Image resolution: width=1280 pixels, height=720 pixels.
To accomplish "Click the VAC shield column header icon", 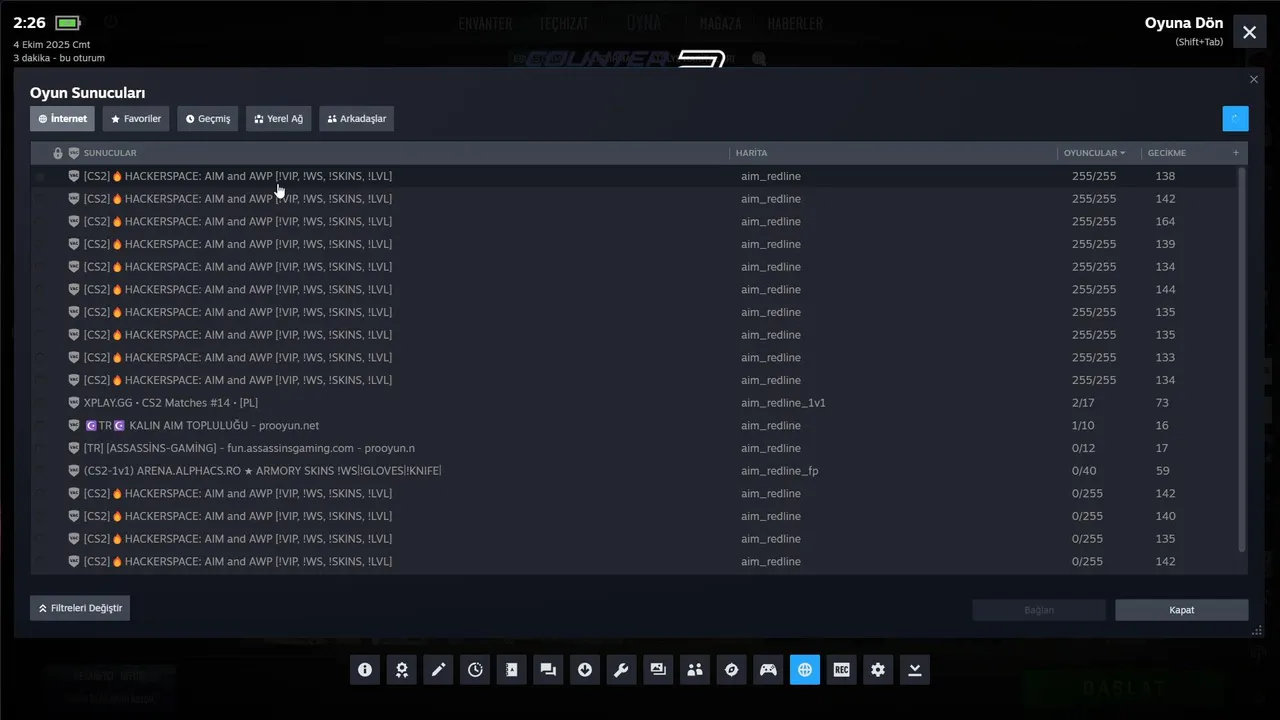I will tap(74, 153).
